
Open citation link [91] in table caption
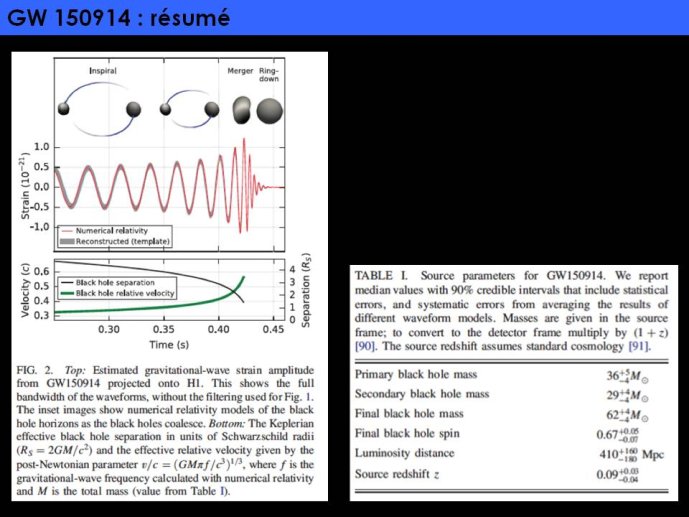[639, 347]
